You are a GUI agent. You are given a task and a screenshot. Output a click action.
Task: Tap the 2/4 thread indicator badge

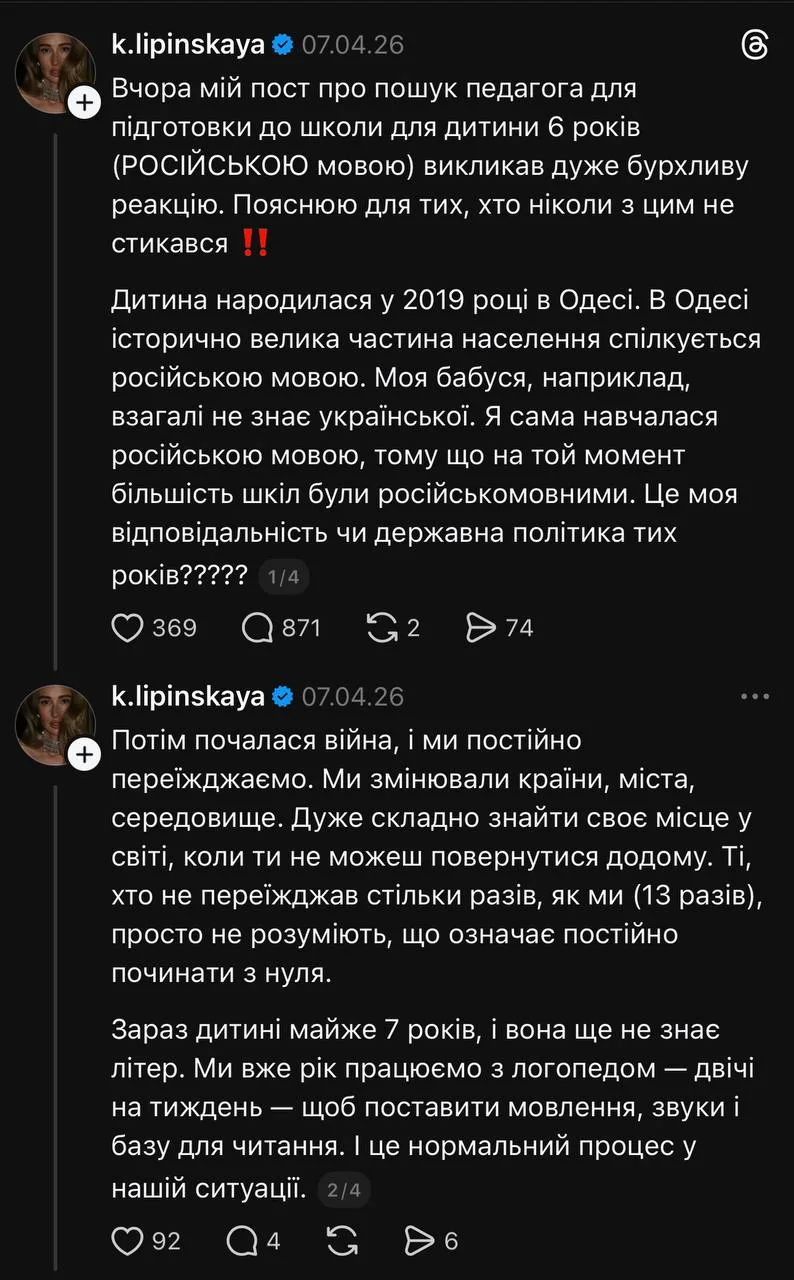pos(344,1190)
